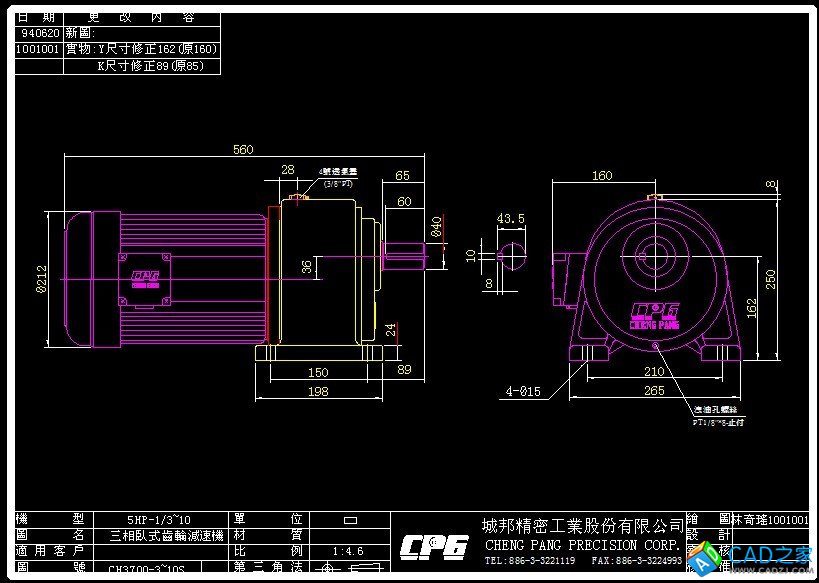The image size is (819, 583).
Task: Click the unit symbol rectangle in title block
Action: tap(349, 520)
